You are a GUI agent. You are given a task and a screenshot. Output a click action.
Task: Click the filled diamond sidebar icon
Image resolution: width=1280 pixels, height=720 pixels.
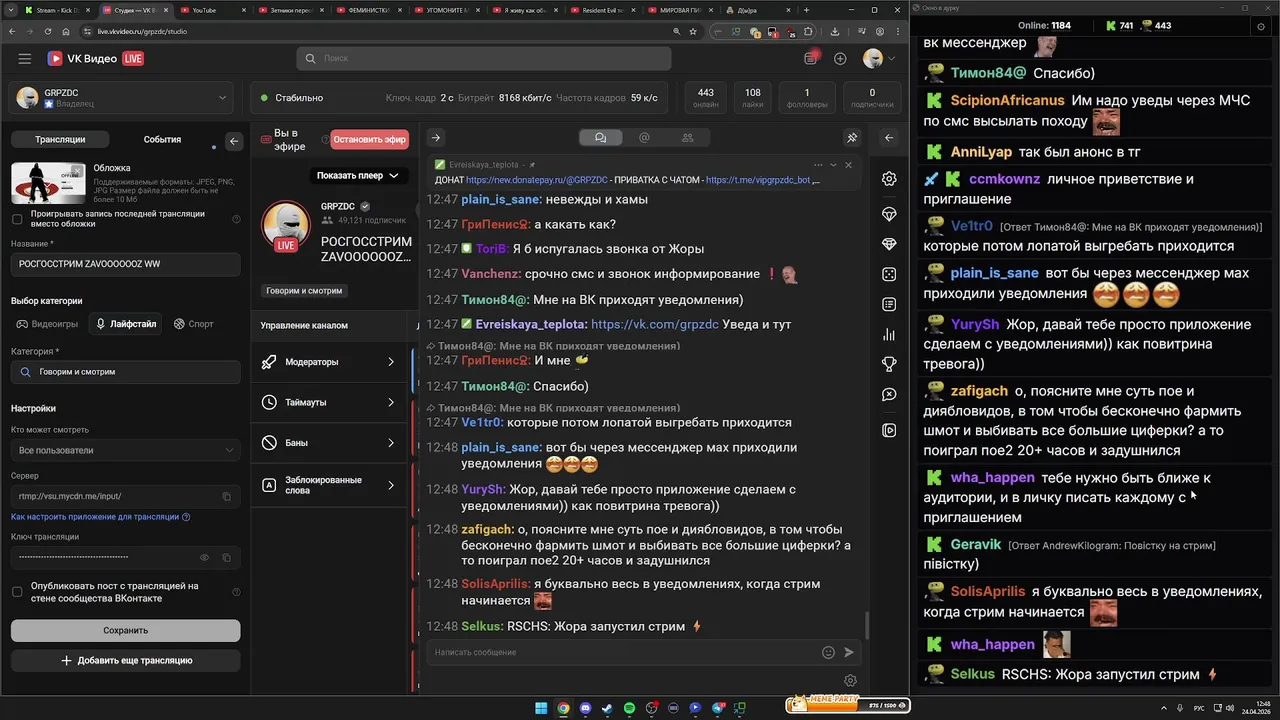(x=889, y=244)
